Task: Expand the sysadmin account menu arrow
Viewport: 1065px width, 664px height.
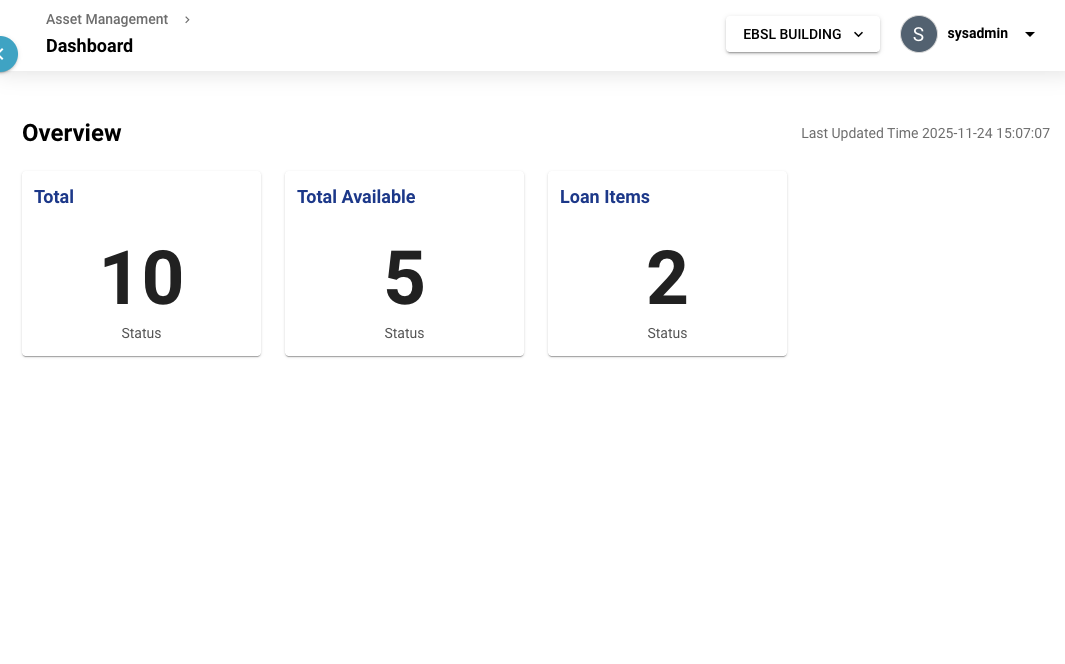Action: (x=1030, y=33)
